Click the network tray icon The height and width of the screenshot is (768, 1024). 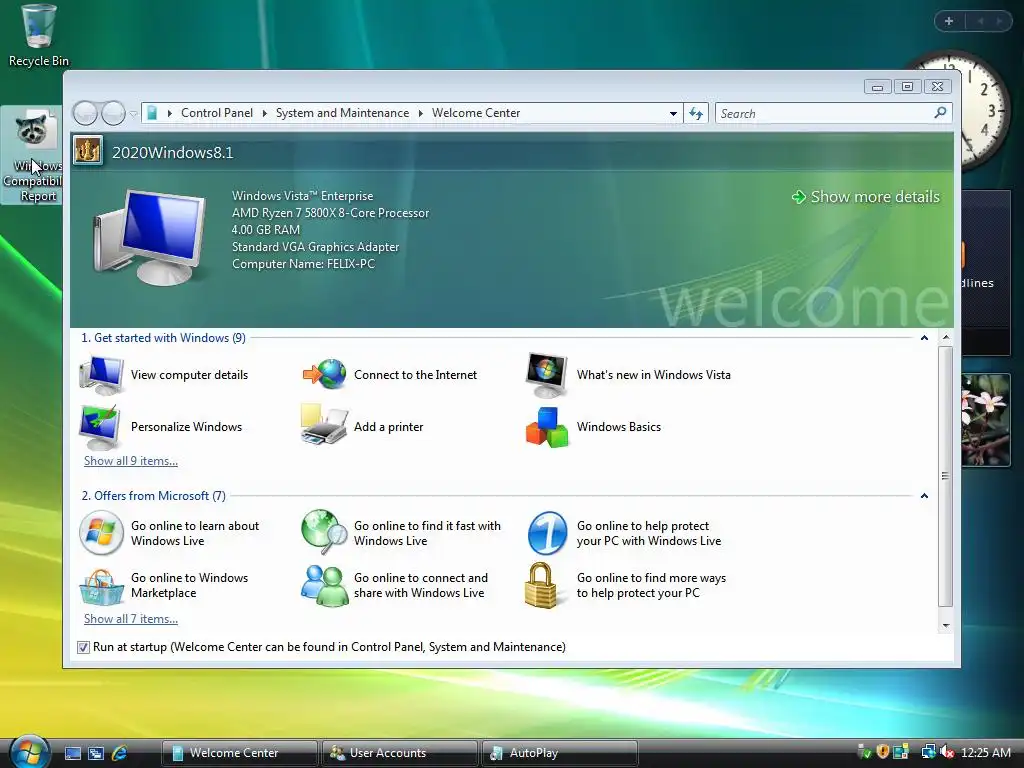coord(928,752)
